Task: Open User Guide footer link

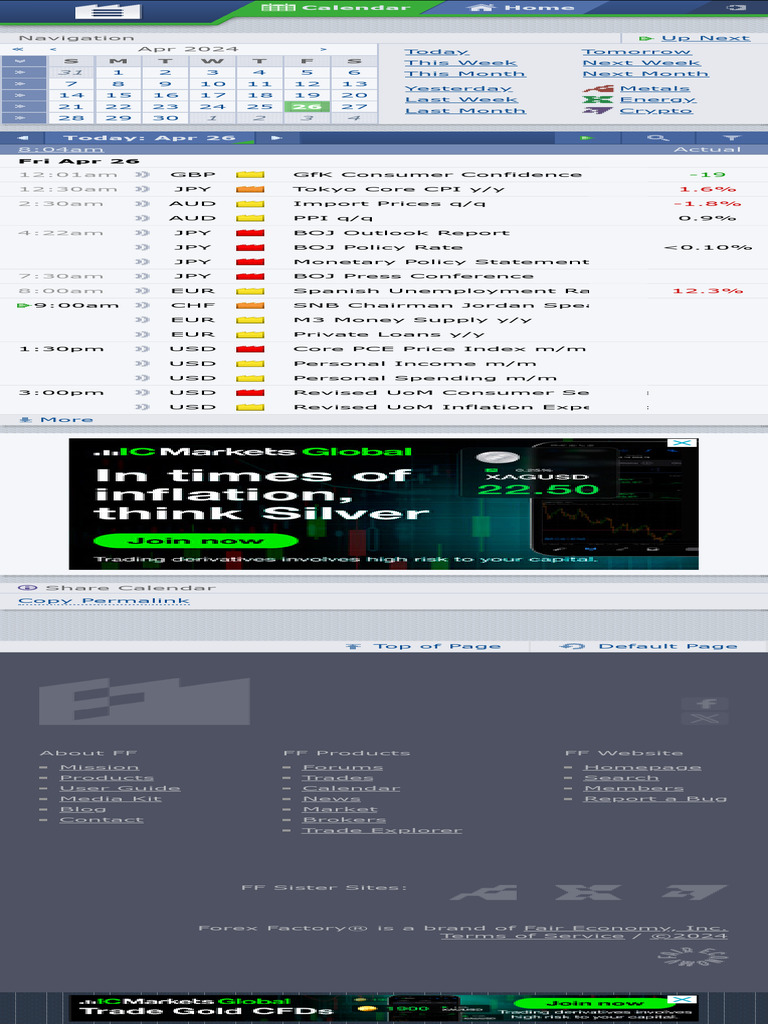Action: tap(120, 788)
